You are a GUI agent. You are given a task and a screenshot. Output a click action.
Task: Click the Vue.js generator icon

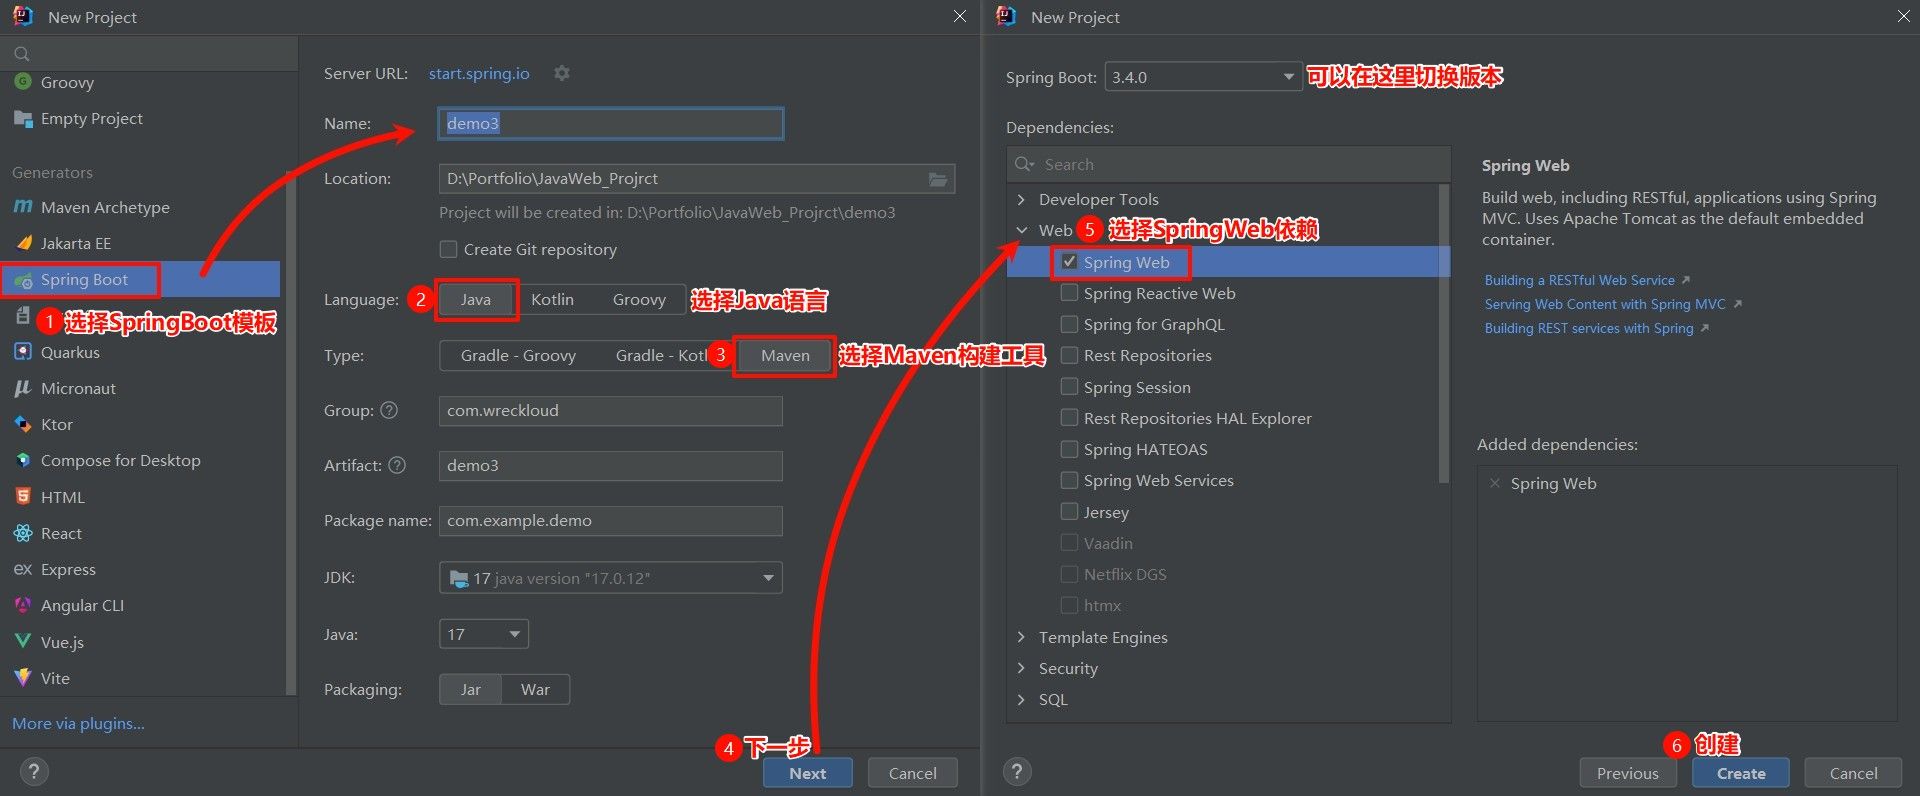point(23,641)
